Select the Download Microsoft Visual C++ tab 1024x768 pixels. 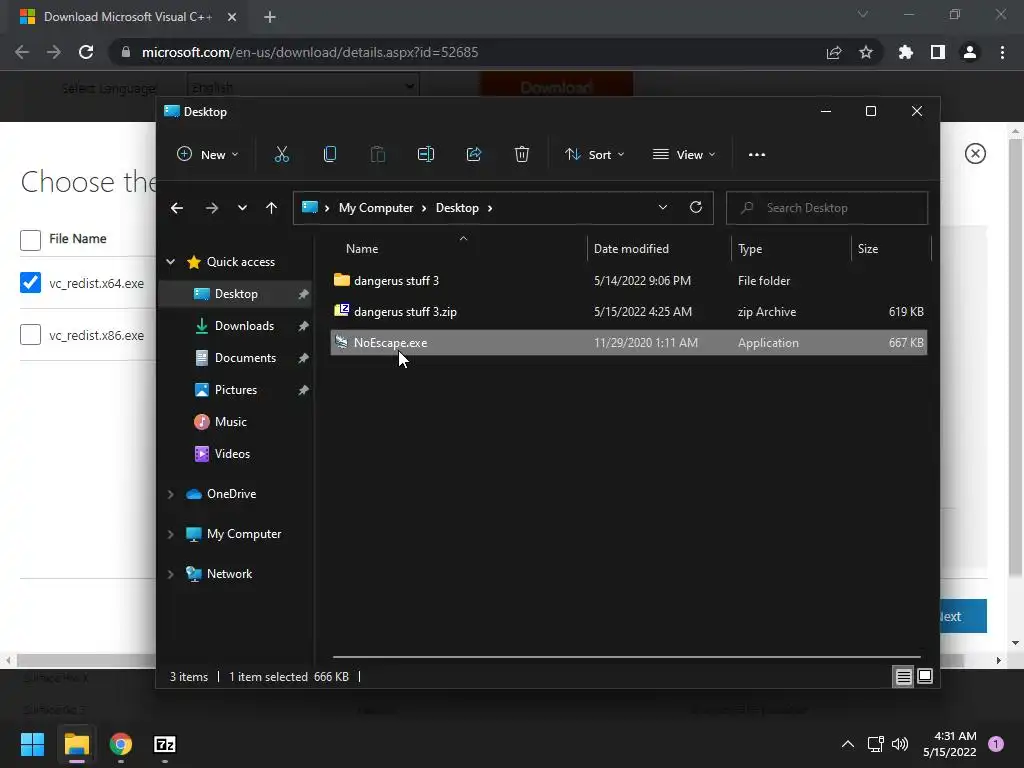127,18
